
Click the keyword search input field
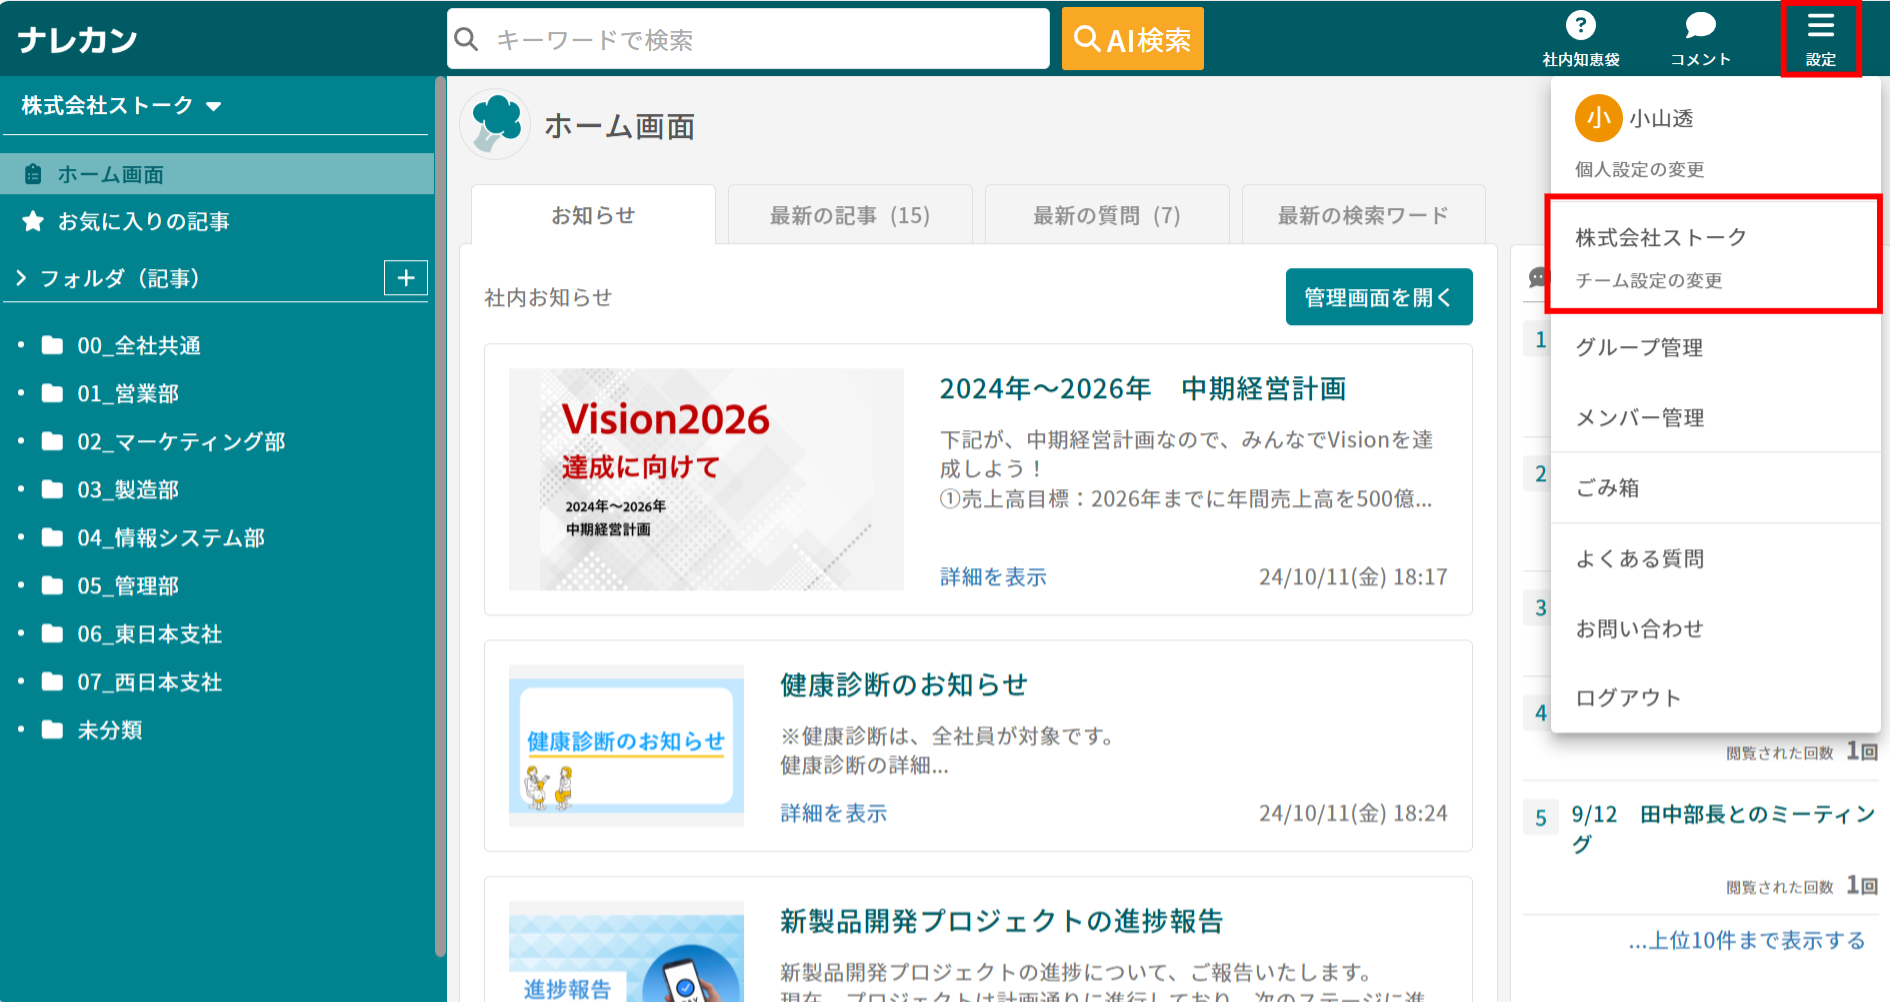pyautogui.click(x=760, y=40)
